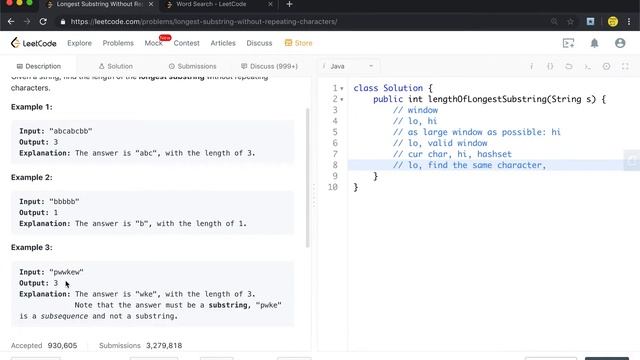Click the lengthOfLongestSubstring method signature
Image resolution: width=640 pixels, height=360 pixels.
[x=489, y=99]
